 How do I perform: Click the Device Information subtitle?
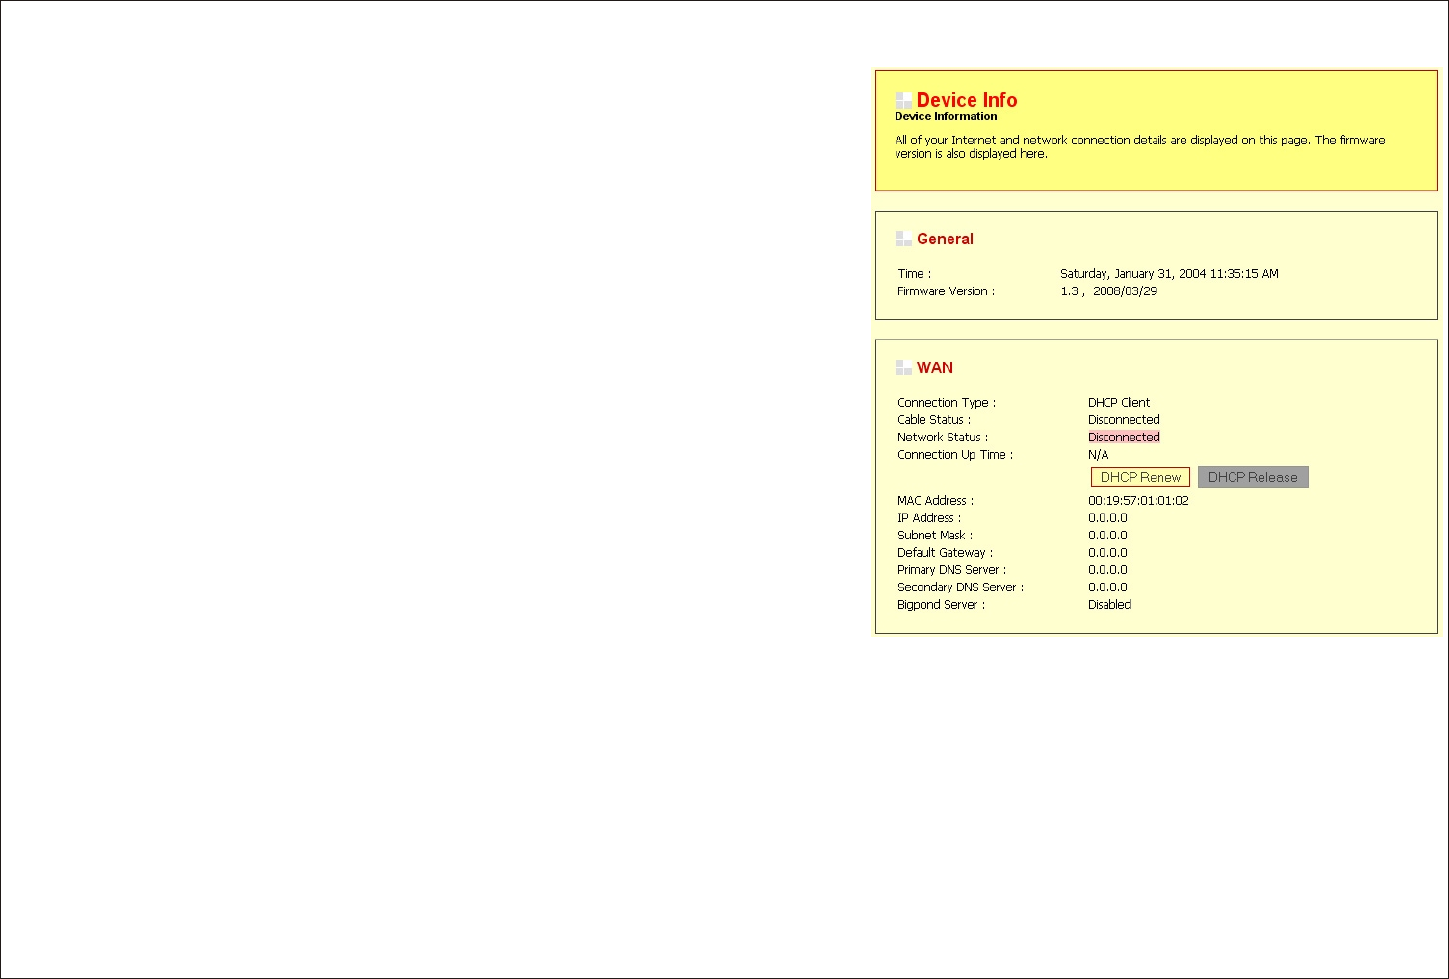click(946, 116)
